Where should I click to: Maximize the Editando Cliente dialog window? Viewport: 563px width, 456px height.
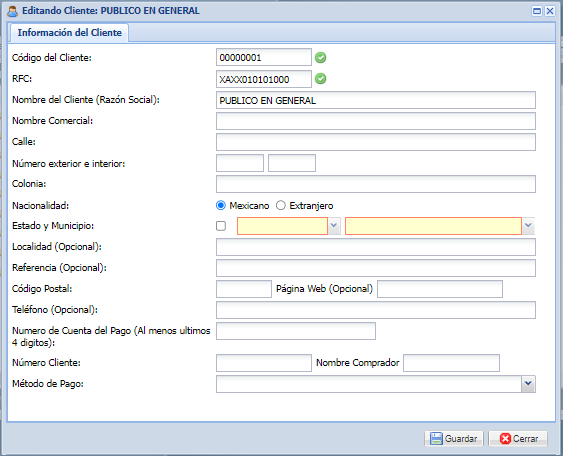coord(537,11)
